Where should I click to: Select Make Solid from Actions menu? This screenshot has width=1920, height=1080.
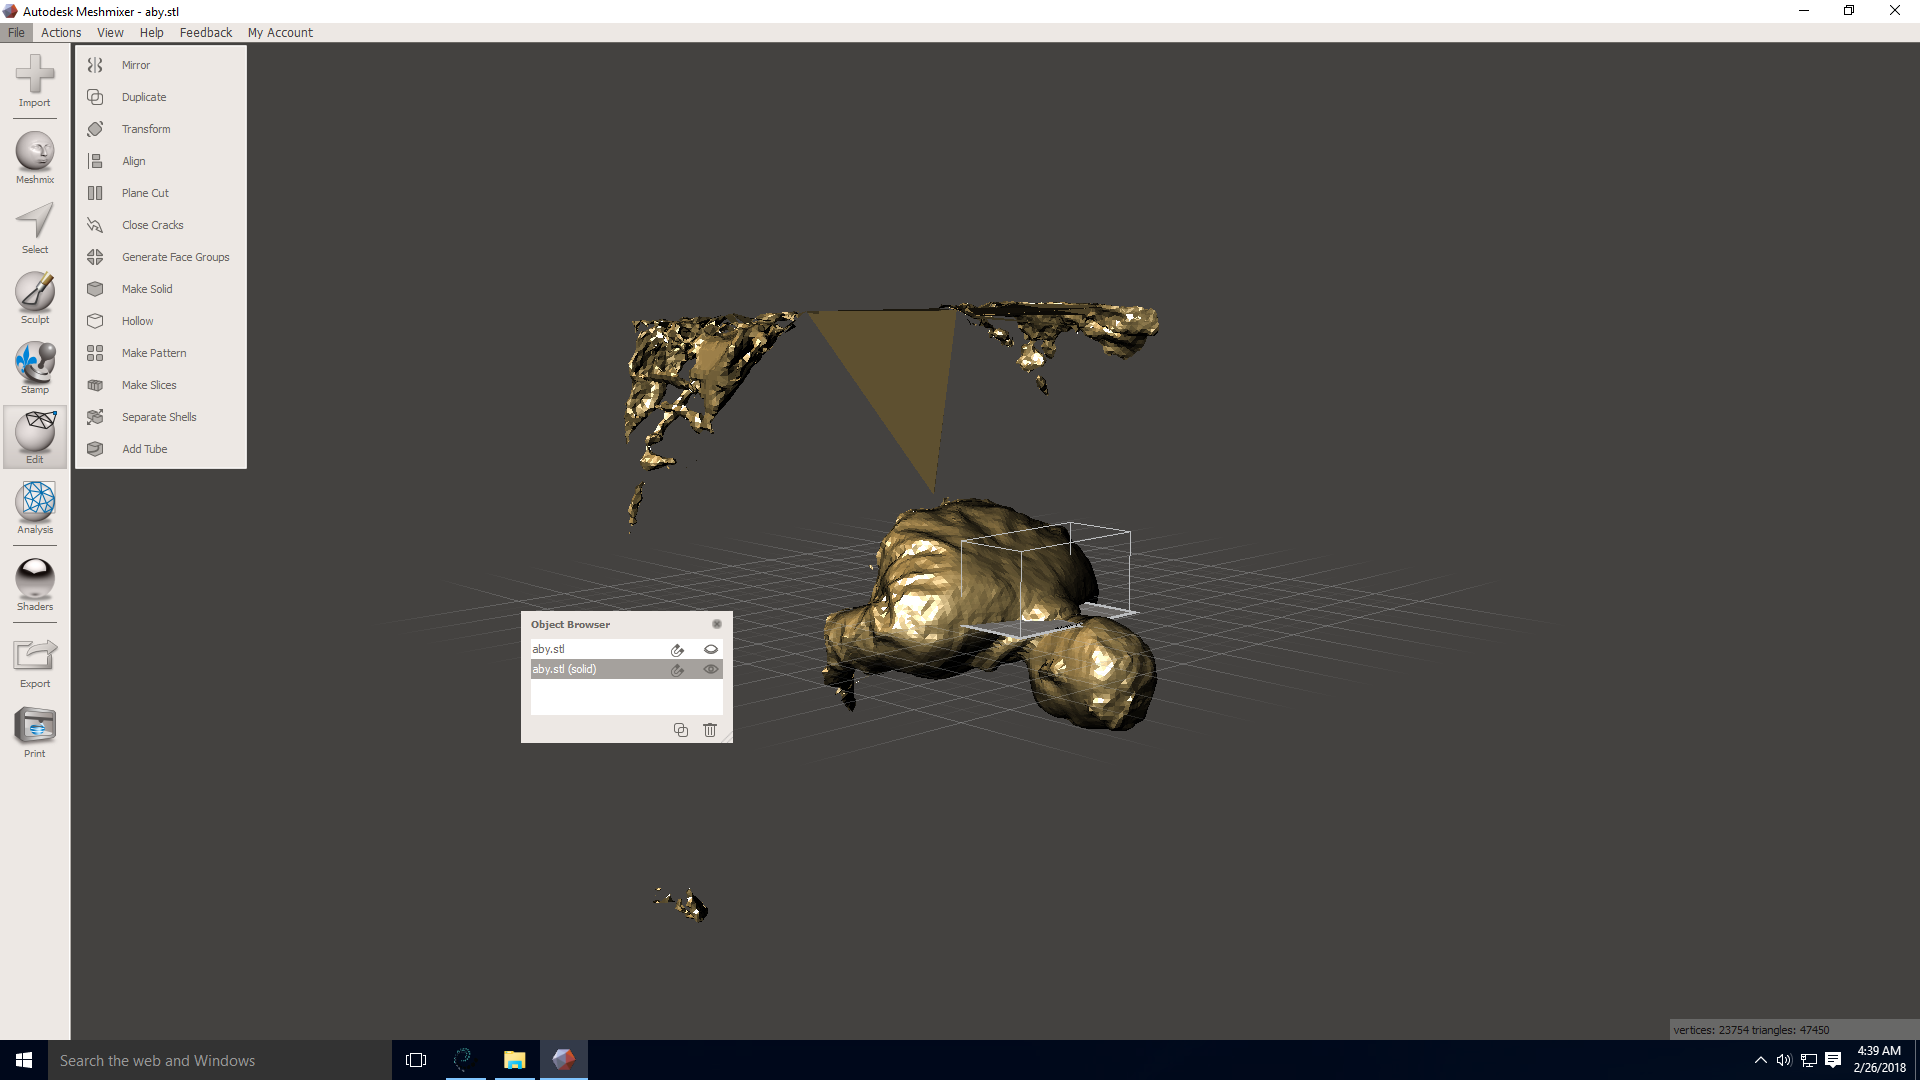(x=148, y=289)
